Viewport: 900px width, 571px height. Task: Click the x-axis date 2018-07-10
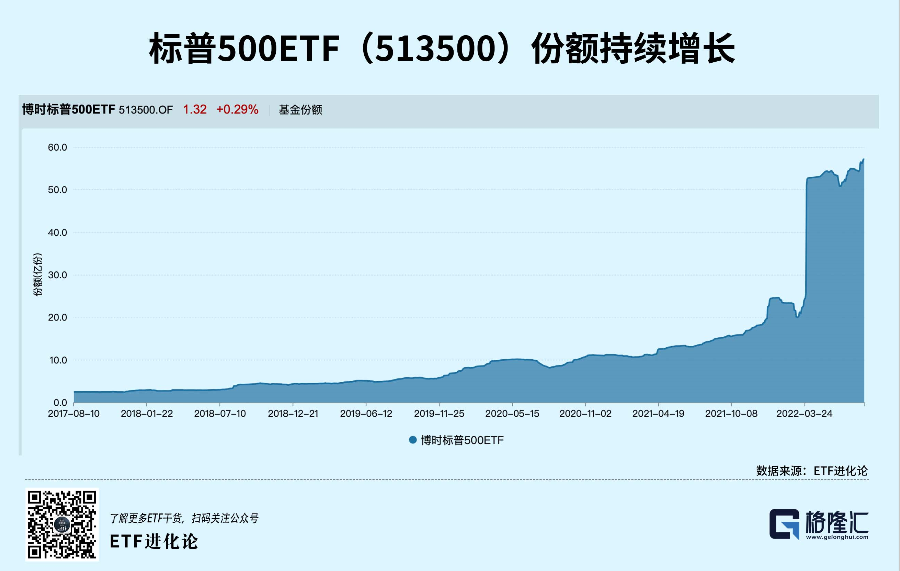point(220,414)
